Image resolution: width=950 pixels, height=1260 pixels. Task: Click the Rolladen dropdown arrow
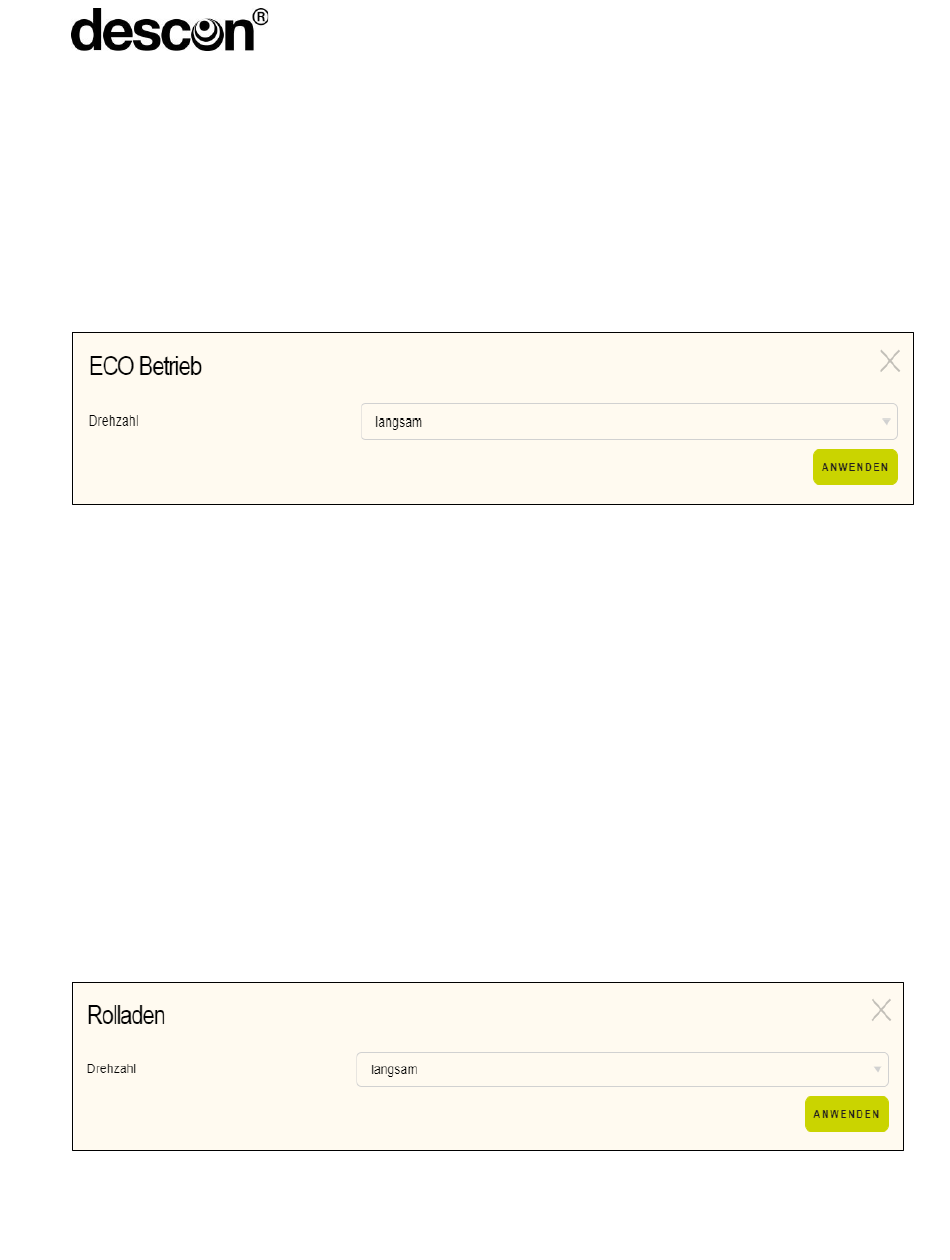pos(878,1069)
